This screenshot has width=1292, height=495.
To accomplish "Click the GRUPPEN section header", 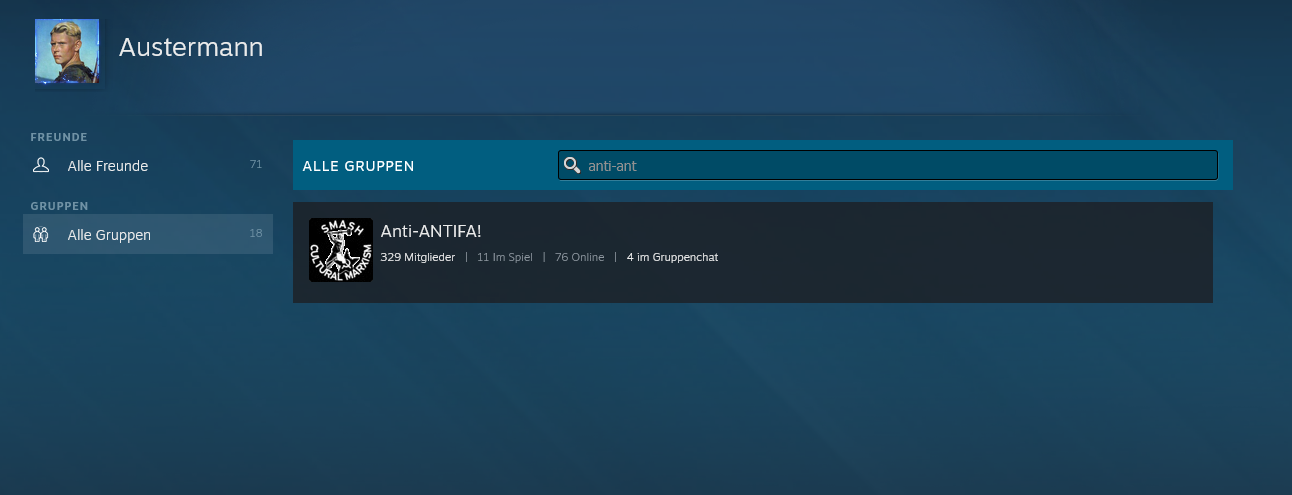I will click(x=60, y=206).
